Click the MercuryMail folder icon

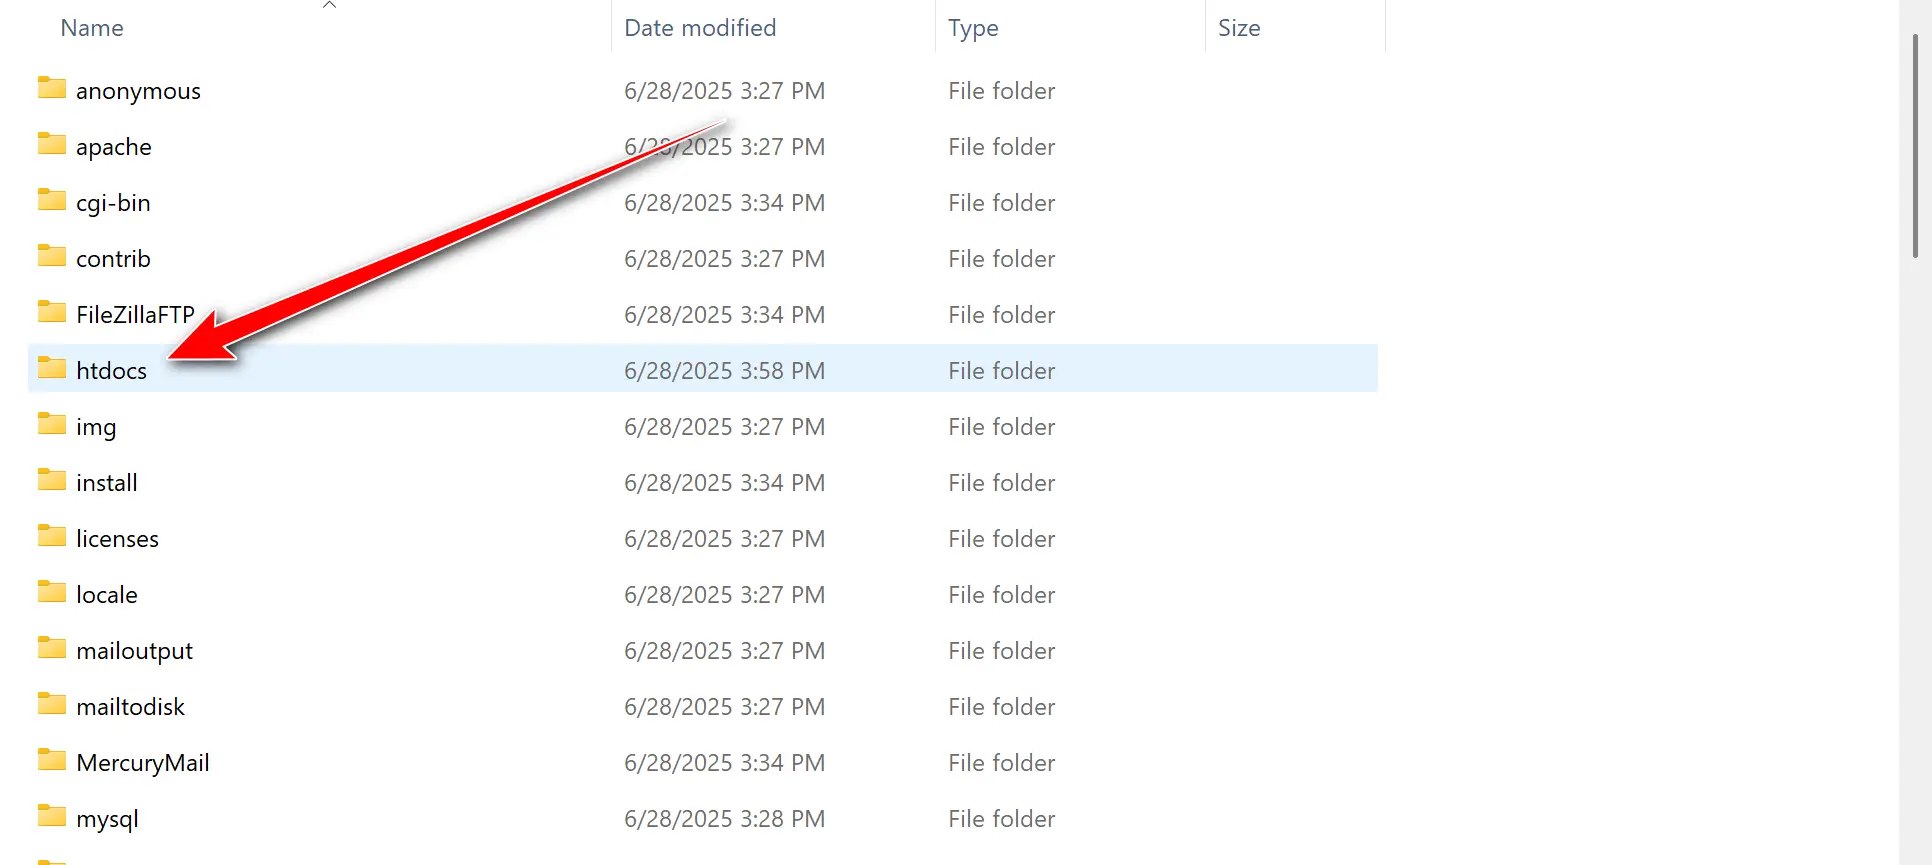point(52,761)
